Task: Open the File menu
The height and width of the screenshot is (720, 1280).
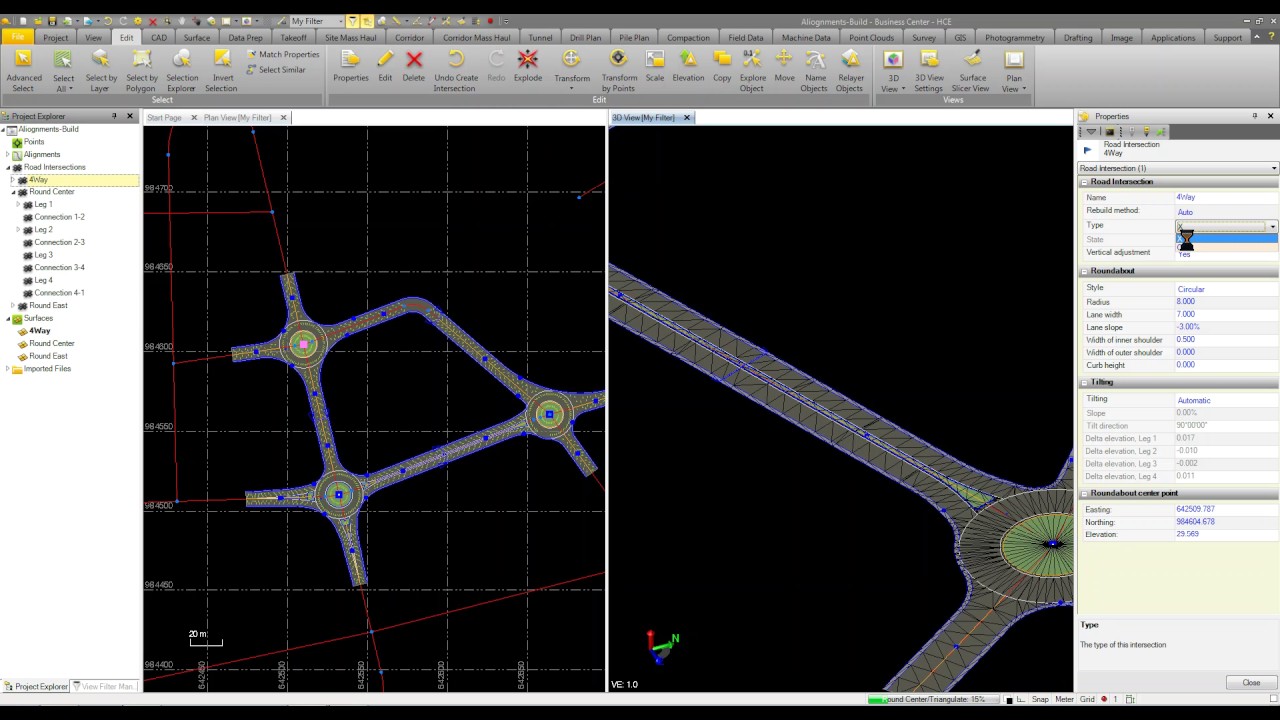Action: point(17,37)
